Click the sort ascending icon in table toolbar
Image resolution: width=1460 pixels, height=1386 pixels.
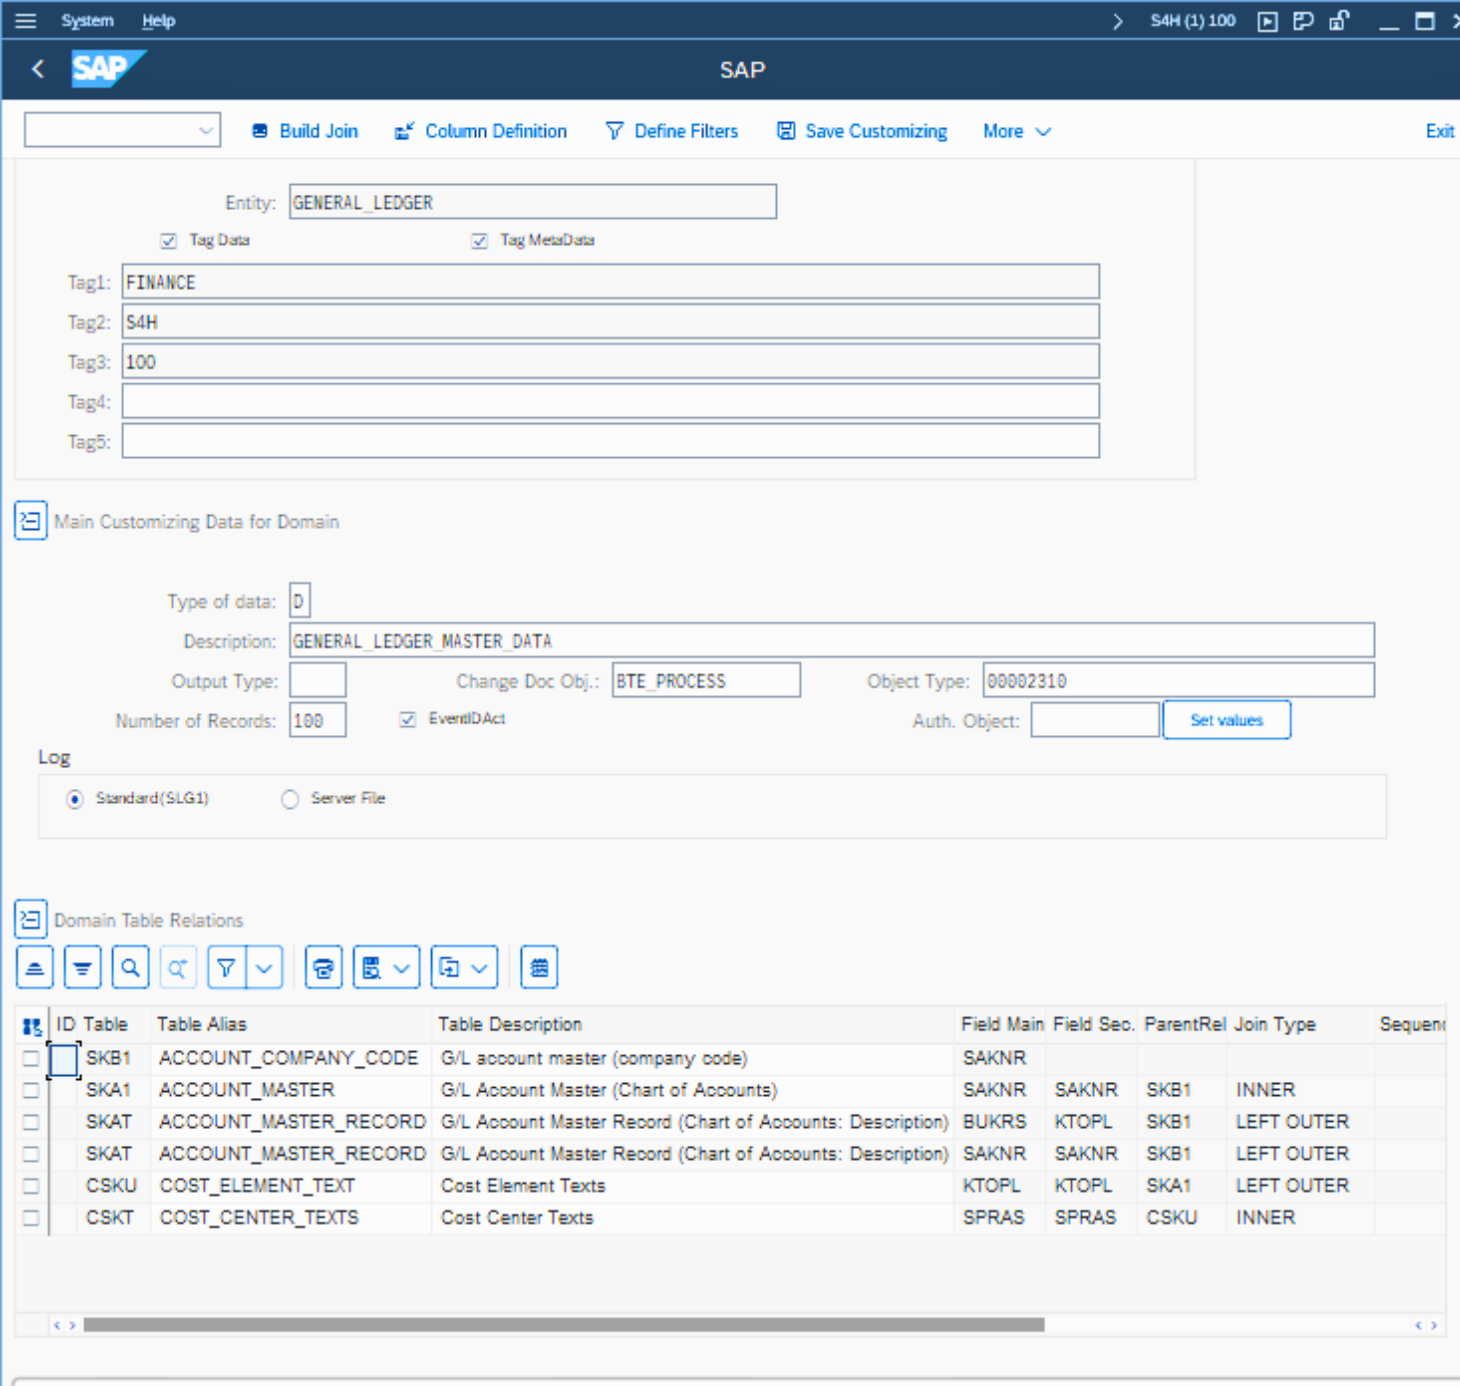click(35, 968)
